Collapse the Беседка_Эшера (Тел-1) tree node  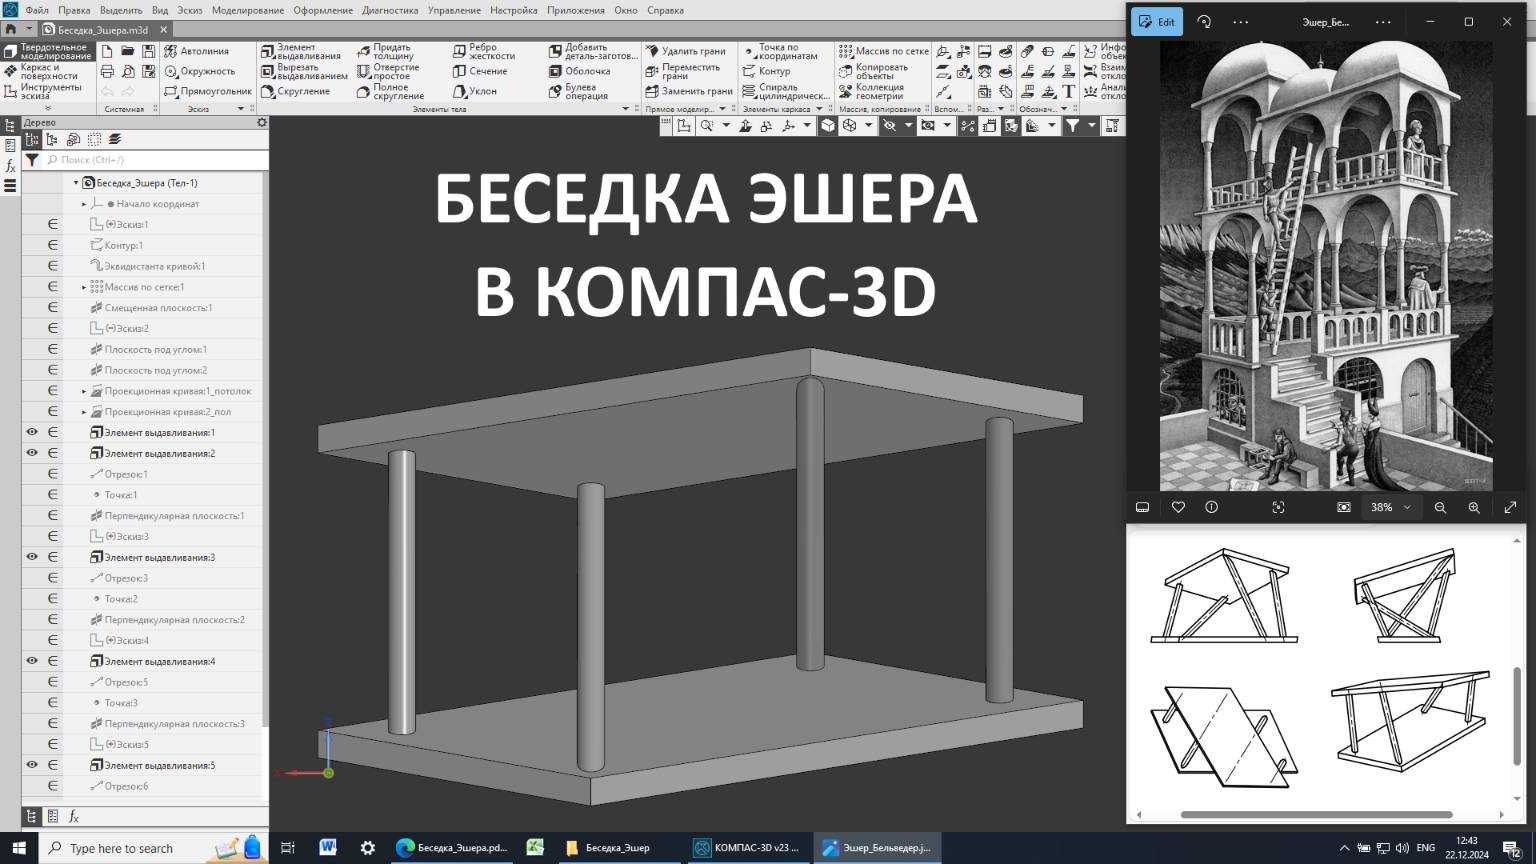tap(76, 183)
